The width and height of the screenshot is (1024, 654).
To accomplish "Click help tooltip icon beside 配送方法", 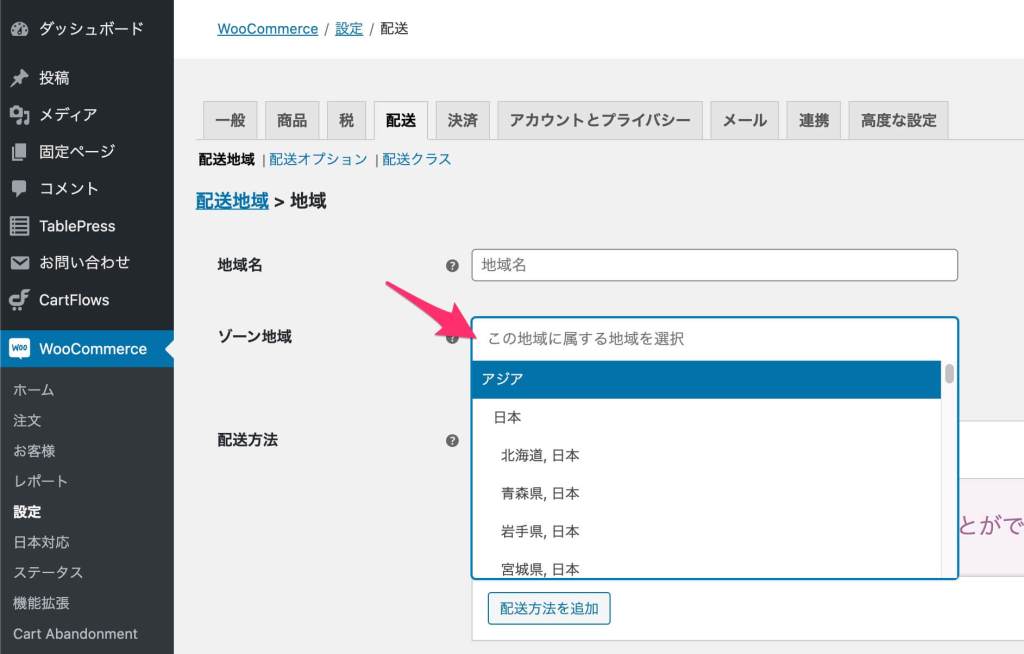I will click(x=452, y=440).
